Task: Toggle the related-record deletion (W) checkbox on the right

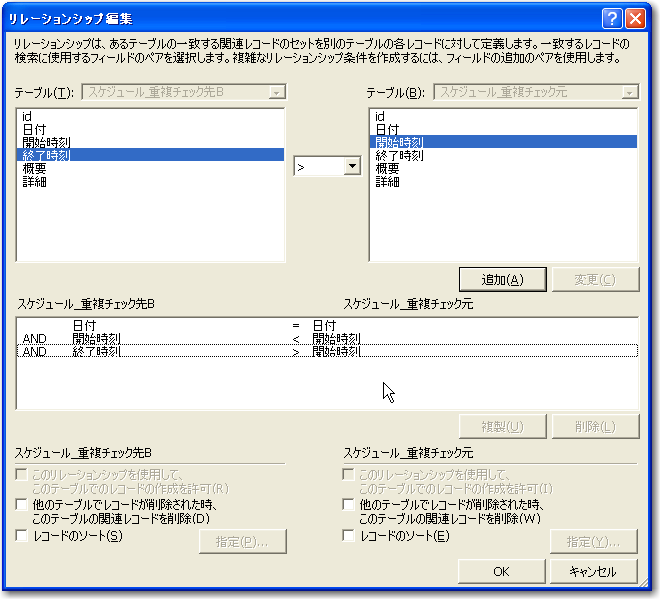Action: point(349,505)
